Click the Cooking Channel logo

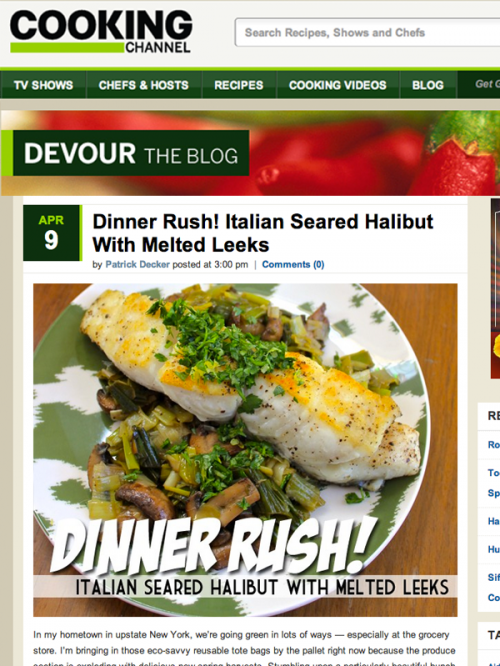click(101, 32)
